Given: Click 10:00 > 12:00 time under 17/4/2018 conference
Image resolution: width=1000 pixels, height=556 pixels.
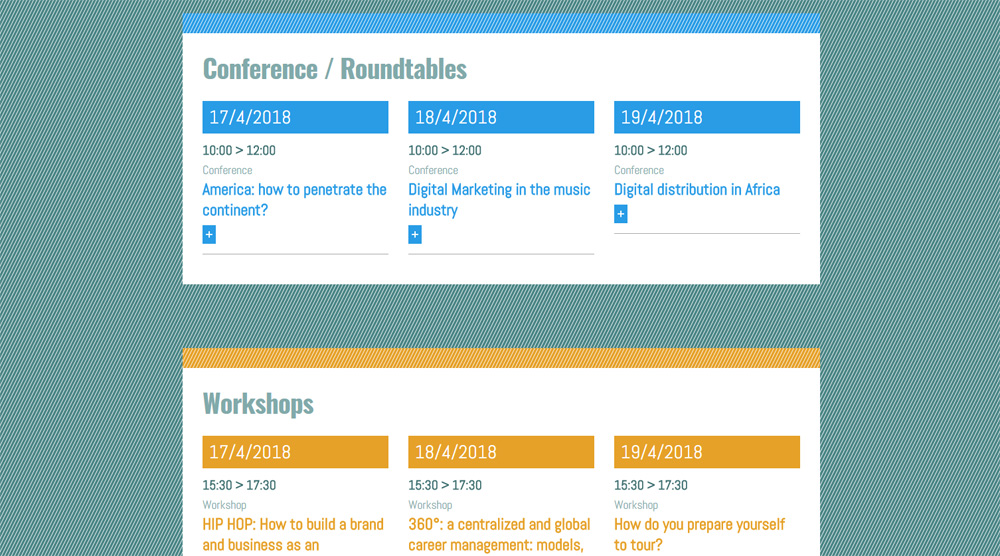Looking at the screenshot, I should pos(239,150).
